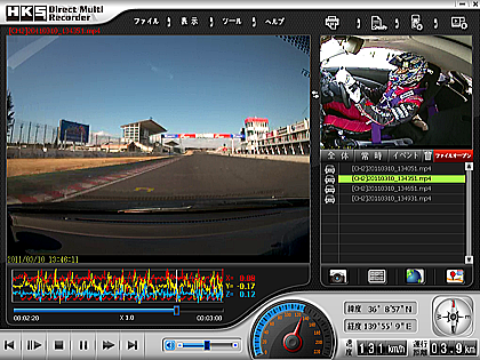The image size is (480, 360).
Task: Open the device settings icon in toolbar
Action: tap(417, 23)
